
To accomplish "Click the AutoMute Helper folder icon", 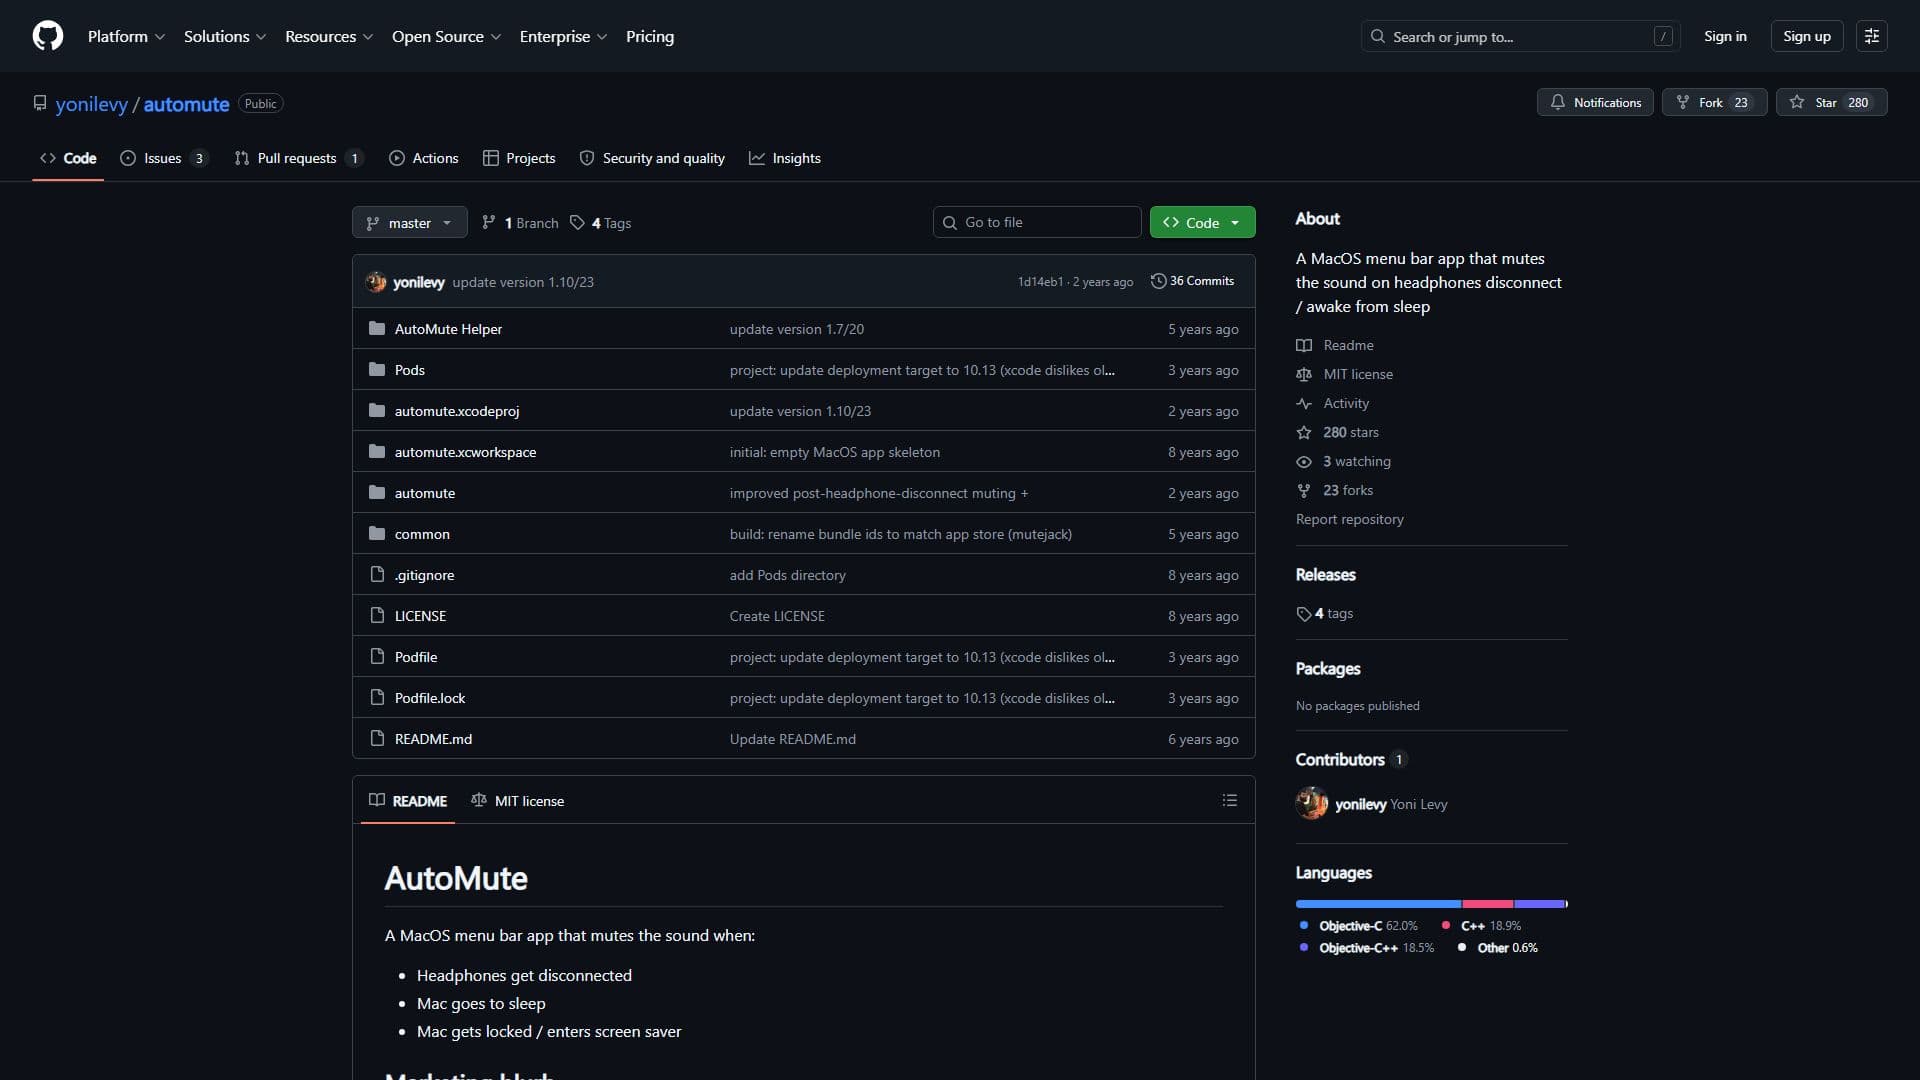I will [x=376, y=328].
